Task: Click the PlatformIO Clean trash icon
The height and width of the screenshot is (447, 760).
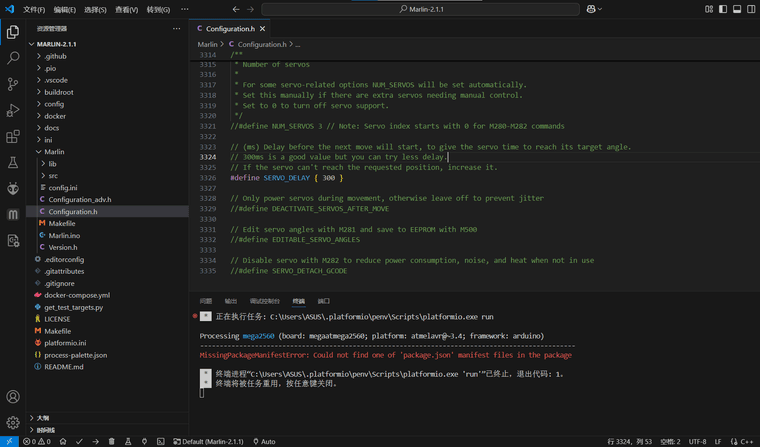Action: coord(111,441)
